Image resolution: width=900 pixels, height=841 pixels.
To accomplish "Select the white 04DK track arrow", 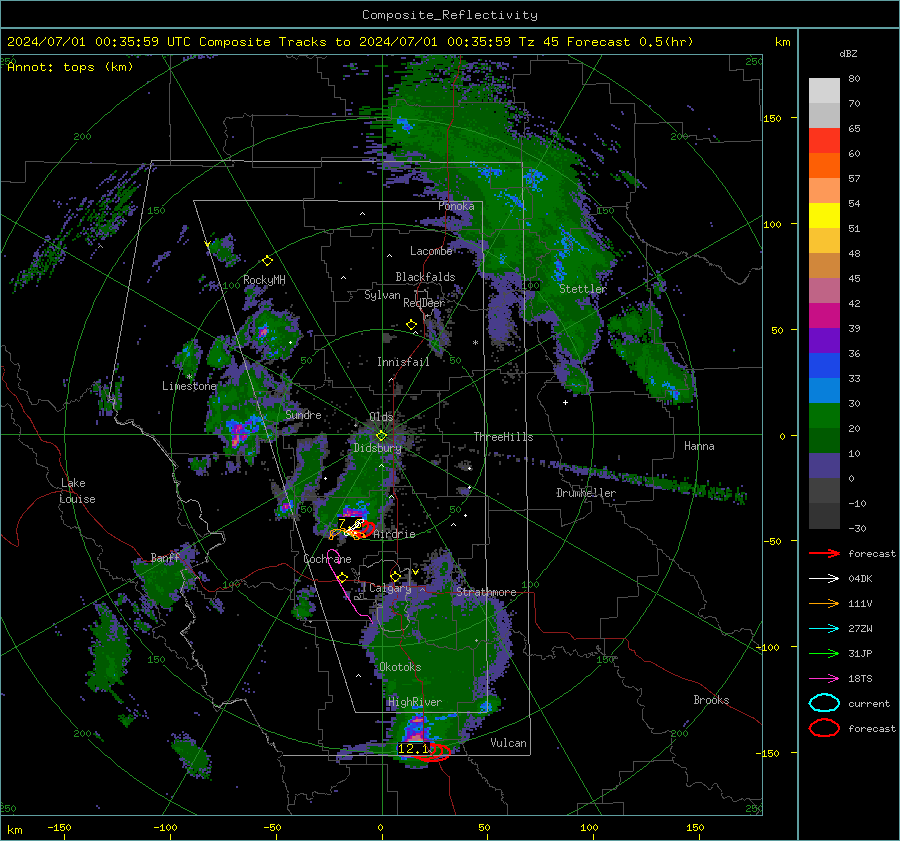I will pyautogui.click(x=824, y=579).
